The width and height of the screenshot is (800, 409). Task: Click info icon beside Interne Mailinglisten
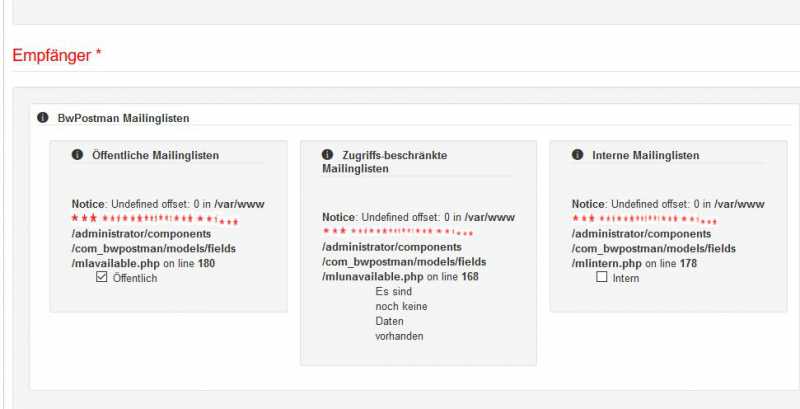coord(577,155)
